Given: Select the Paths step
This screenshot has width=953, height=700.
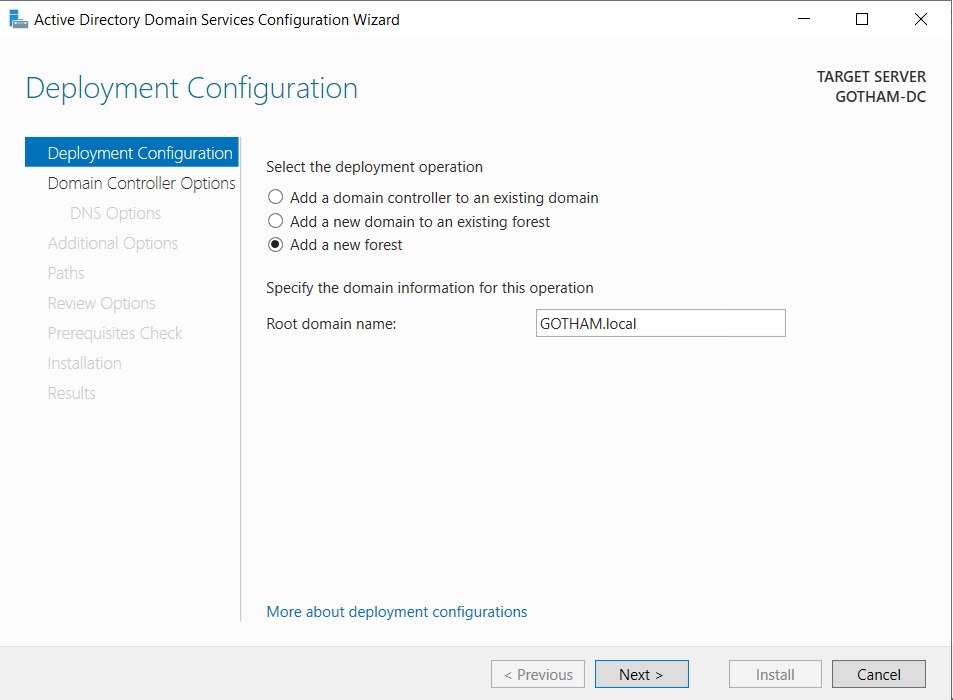Looking at the screenshot, I should click(x=66, y=273).
